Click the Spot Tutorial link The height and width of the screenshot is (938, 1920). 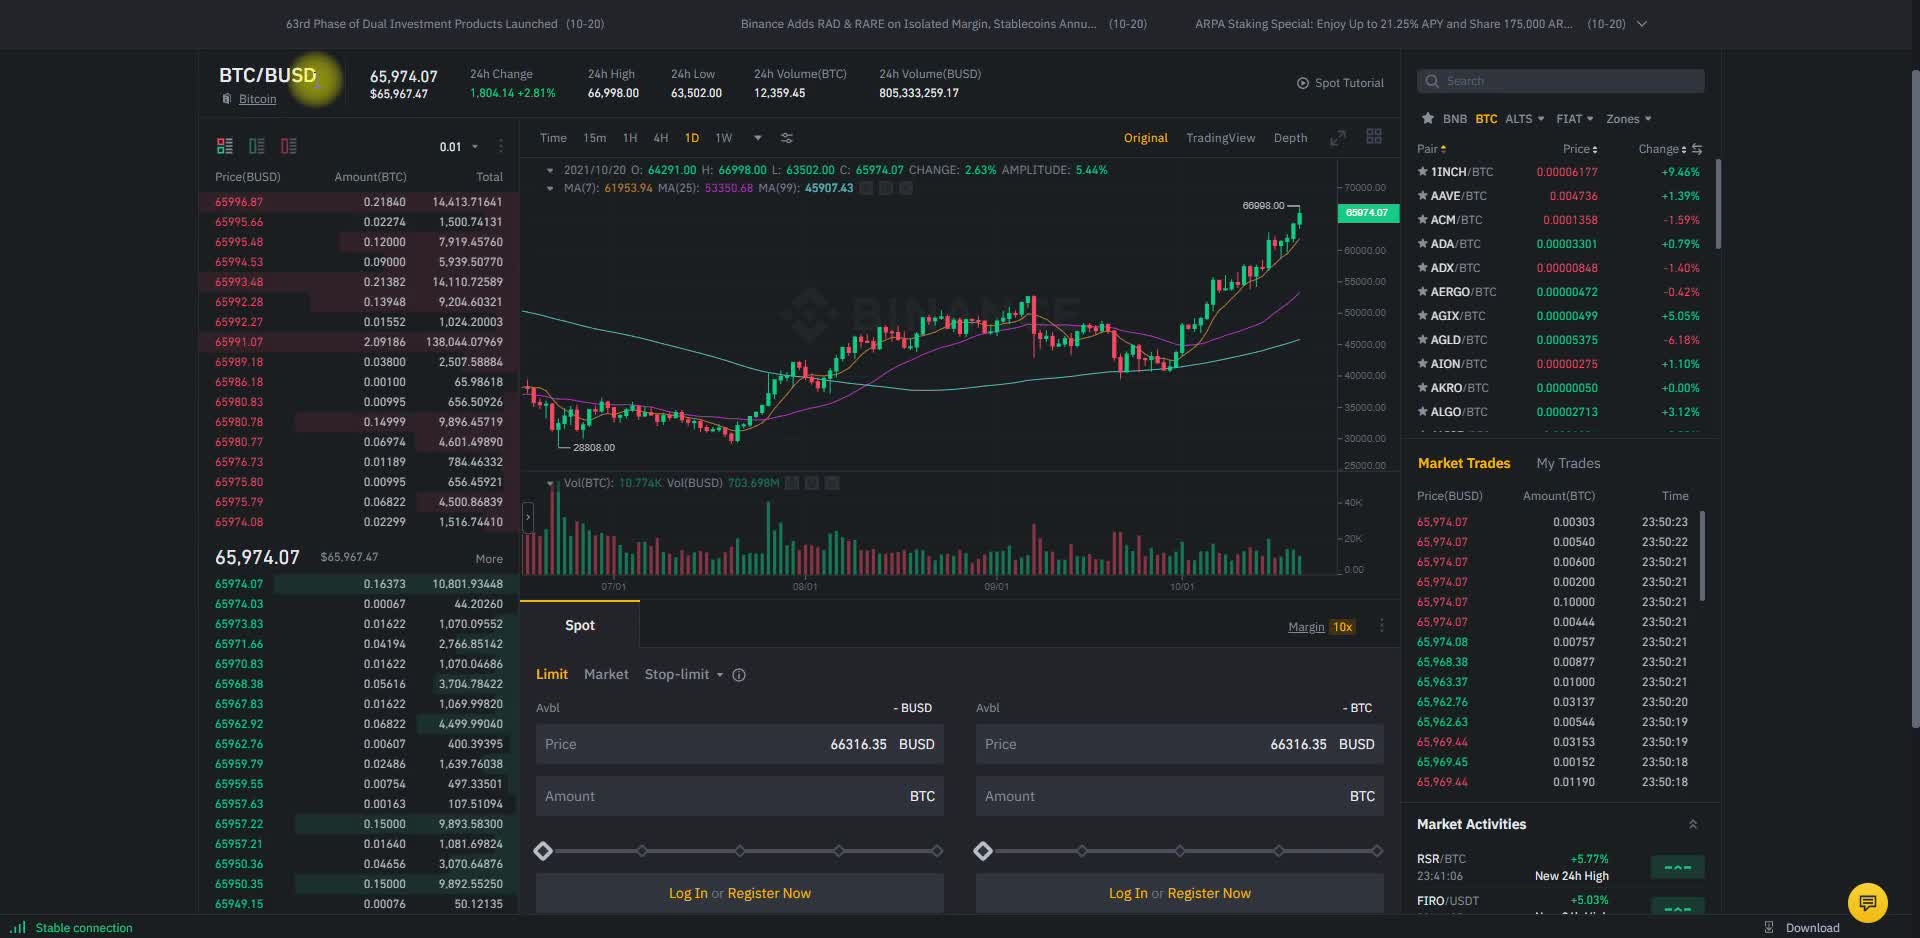pyautogui.click(x=1340, y=83)
